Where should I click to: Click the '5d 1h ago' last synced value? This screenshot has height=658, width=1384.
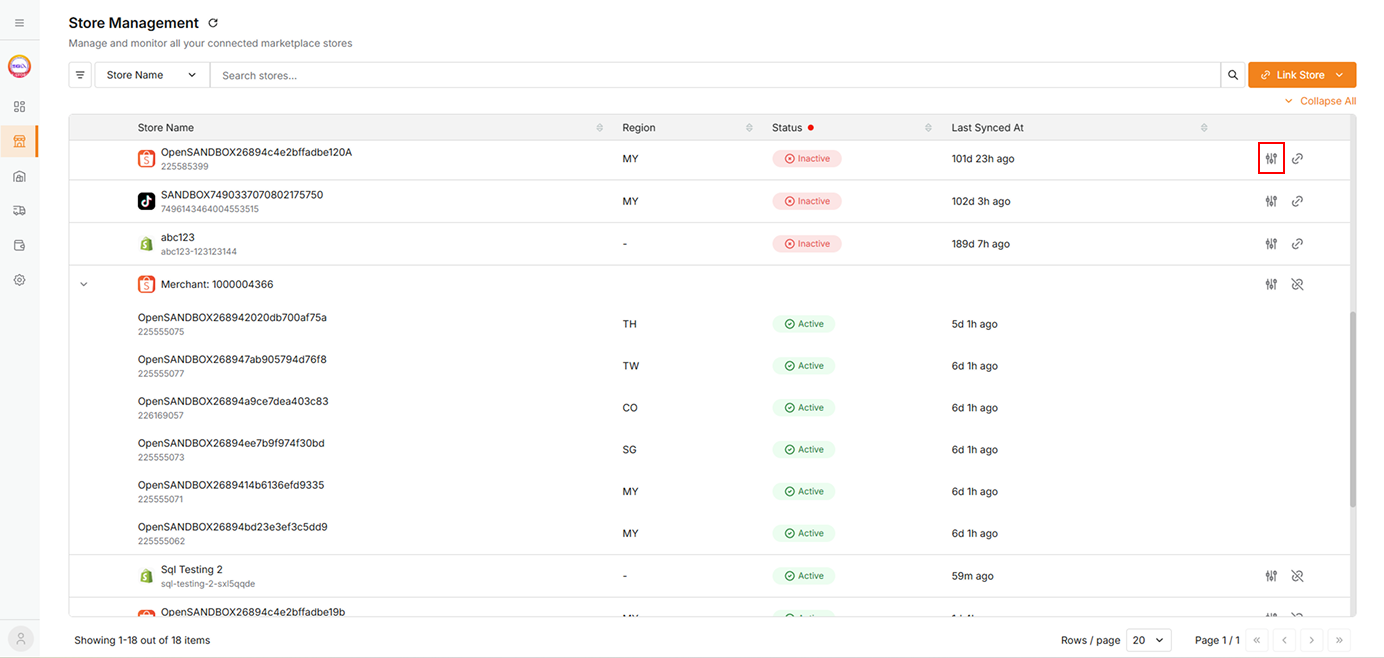pos(974,324)
